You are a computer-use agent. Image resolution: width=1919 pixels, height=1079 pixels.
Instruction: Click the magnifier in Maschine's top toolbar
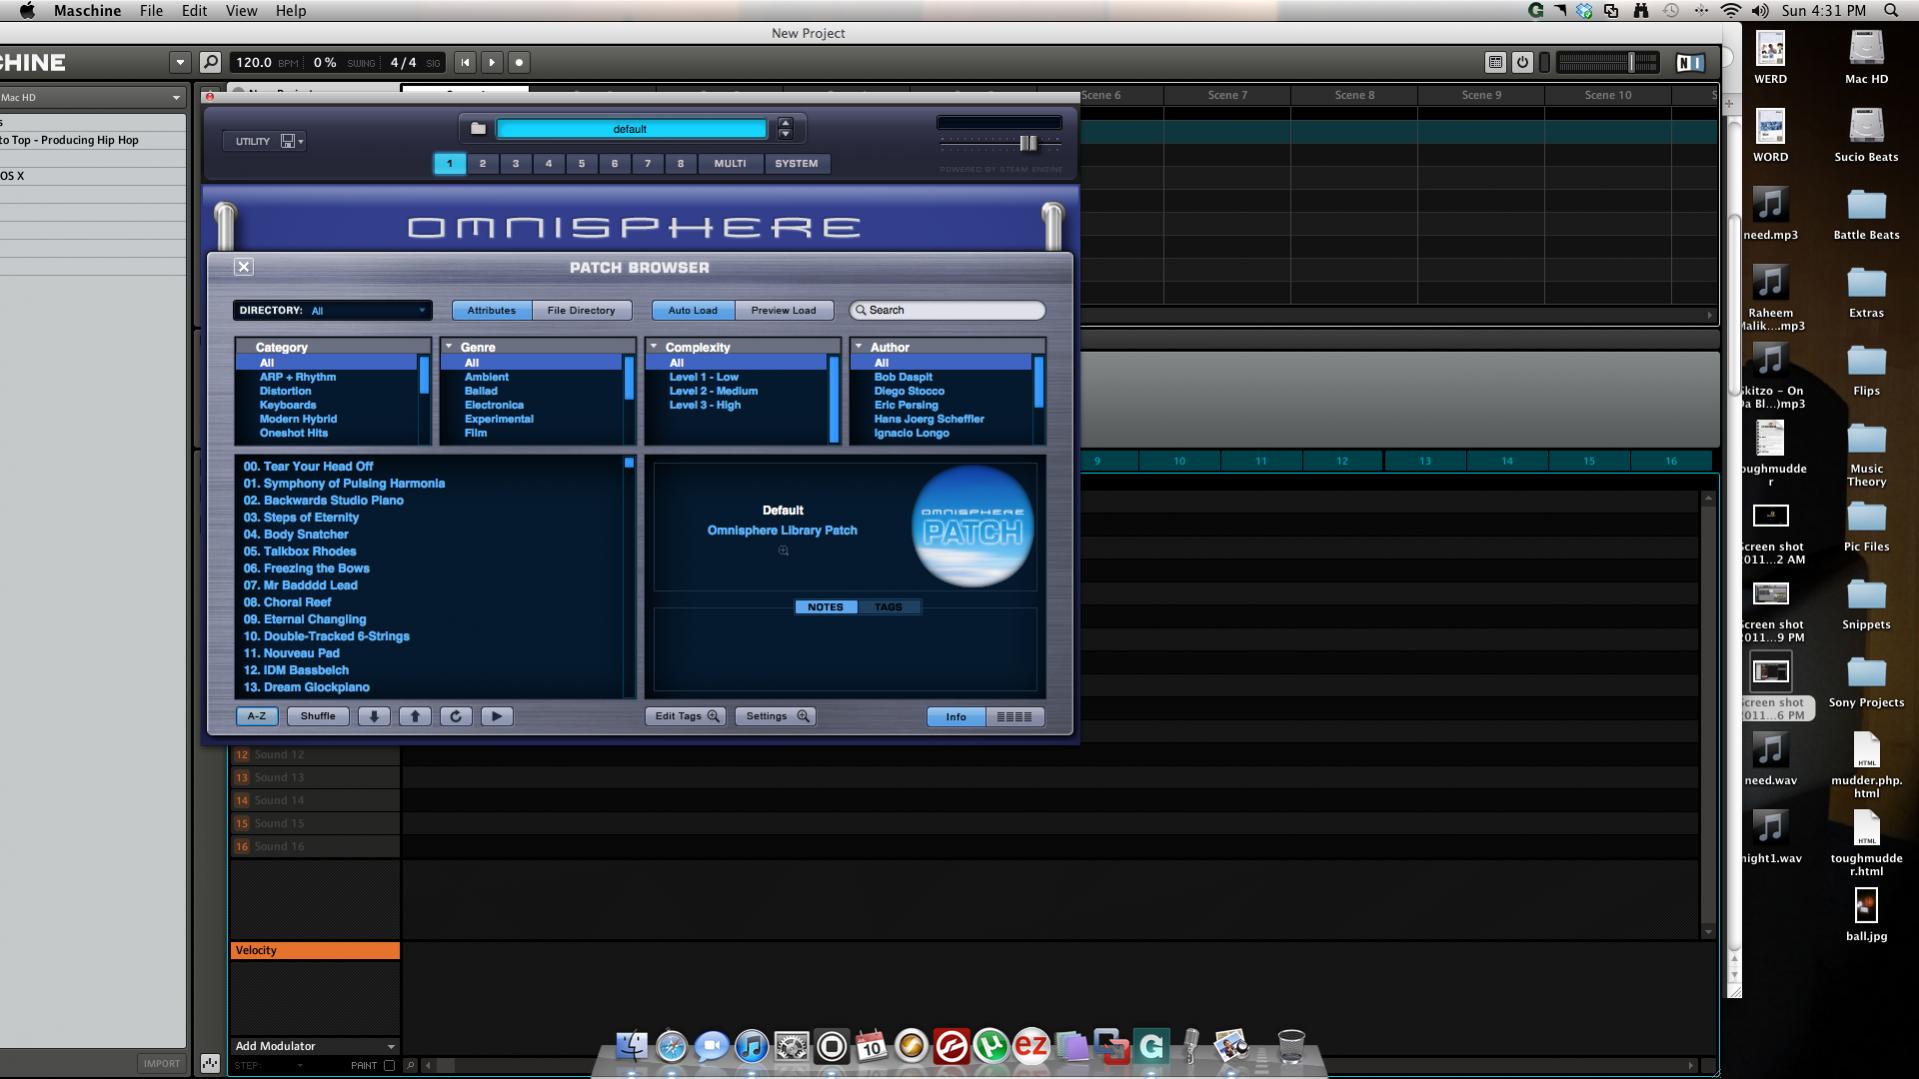click(x=210, y=62)
